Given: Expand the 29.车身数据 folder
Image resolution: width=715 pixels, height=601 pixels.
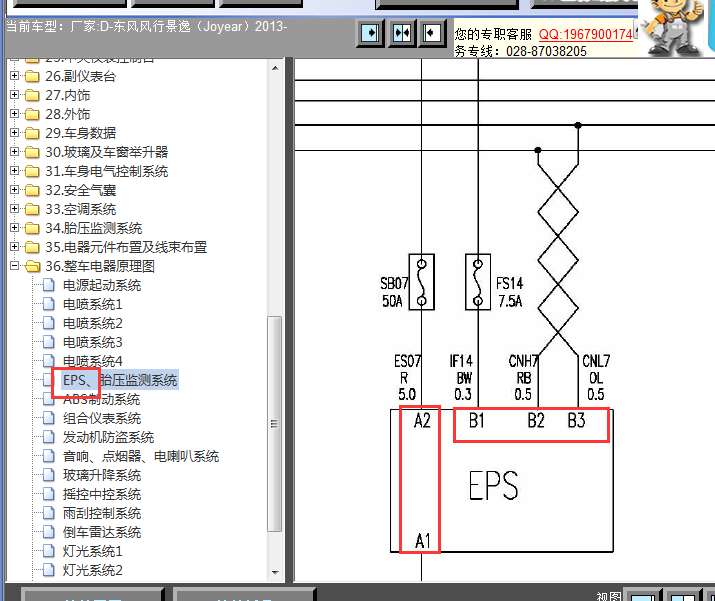Looking at the screenshot, I should (14, 132).
